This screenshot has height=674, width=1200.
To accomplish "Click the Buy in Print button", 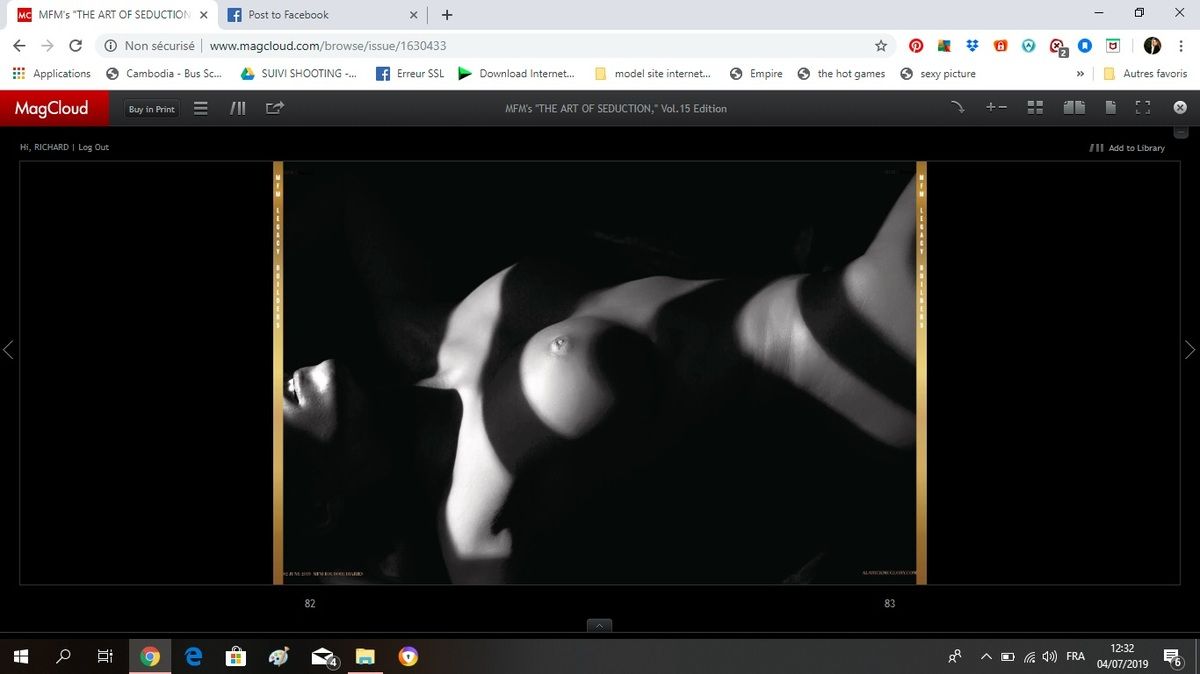I will [x=151, y=109].
